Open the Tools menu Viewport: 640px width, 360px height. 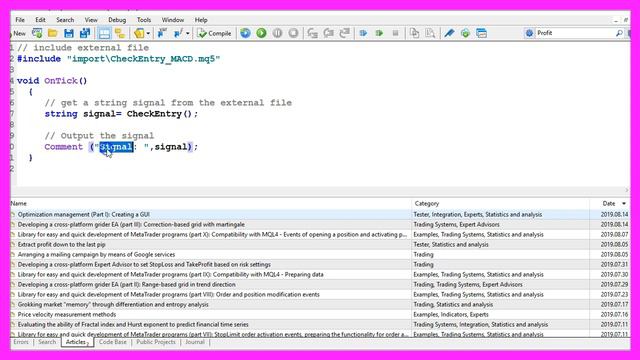(144, 20)
